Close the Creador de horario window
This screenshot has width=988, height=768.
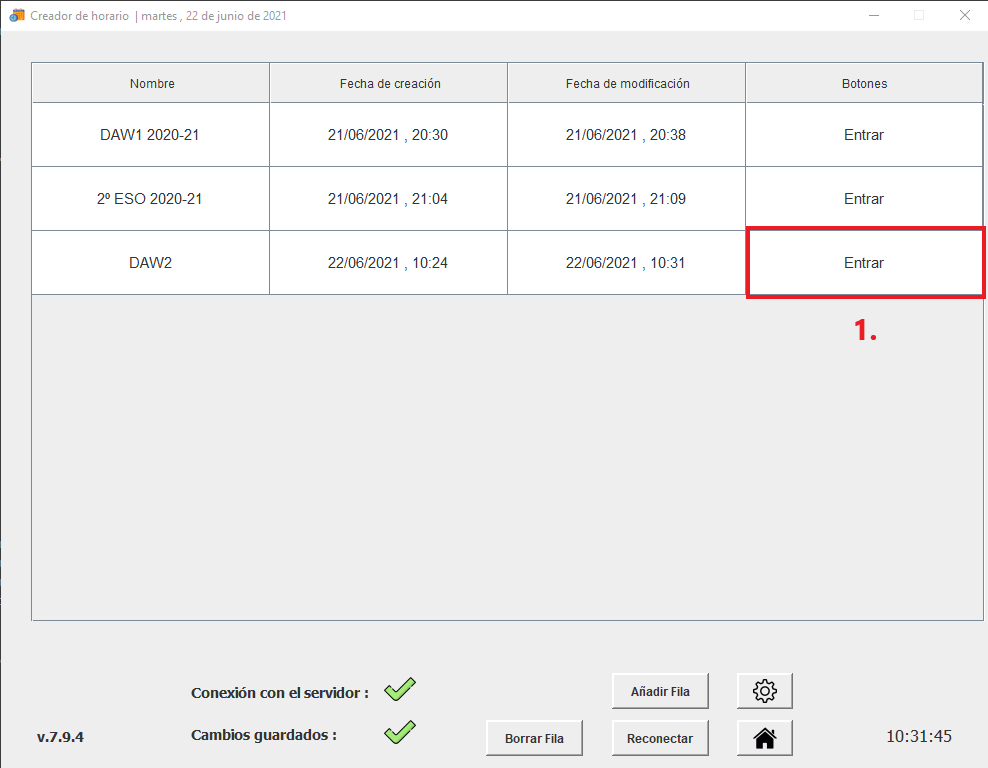click(x=964, y=15)
